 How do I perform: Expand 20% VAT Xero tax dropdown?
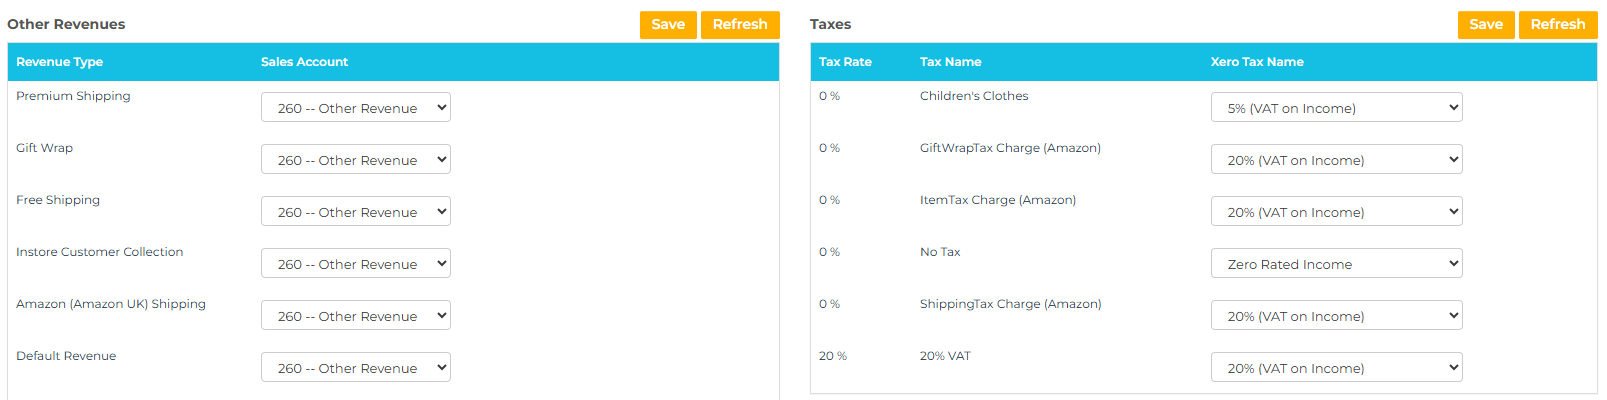click(x=1336, y=368)
